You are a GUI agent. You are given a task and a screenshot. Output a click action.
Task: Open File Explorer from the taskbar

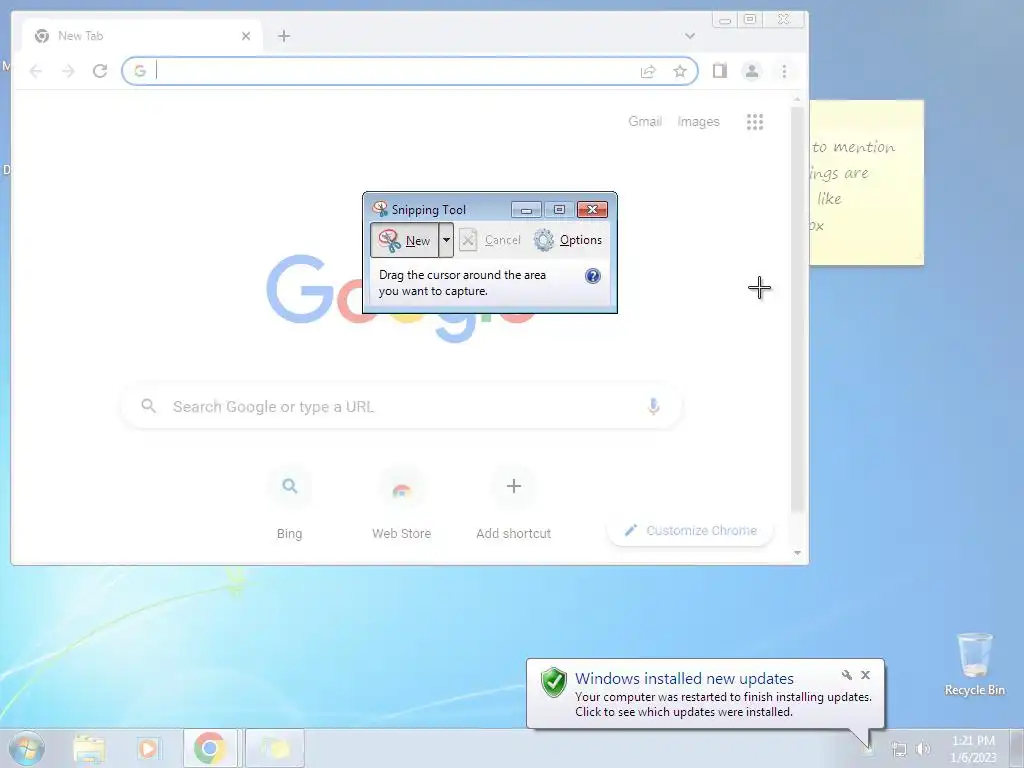89,748
